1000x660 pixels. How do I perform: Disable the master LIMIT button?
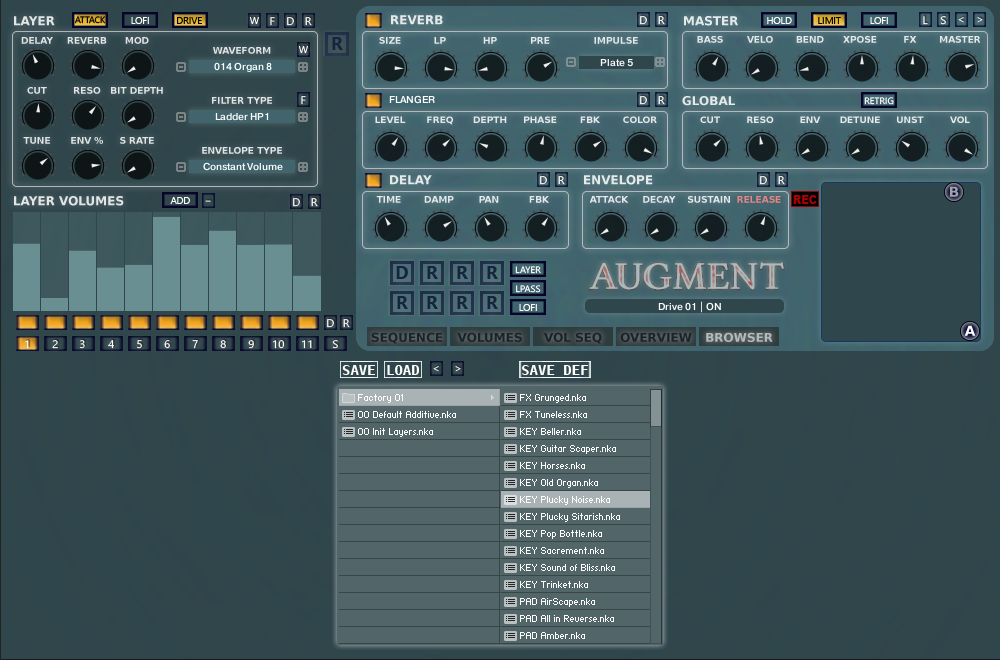tap(828, 20)
